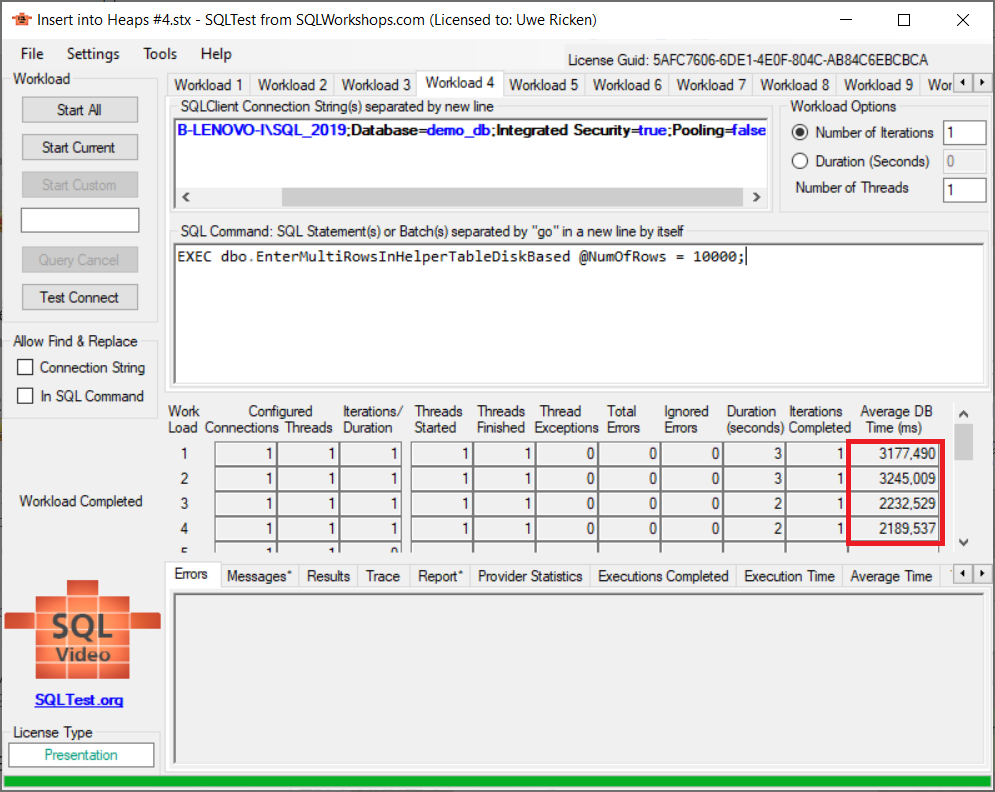Maximize the SQLTest window

click(904, 20)
